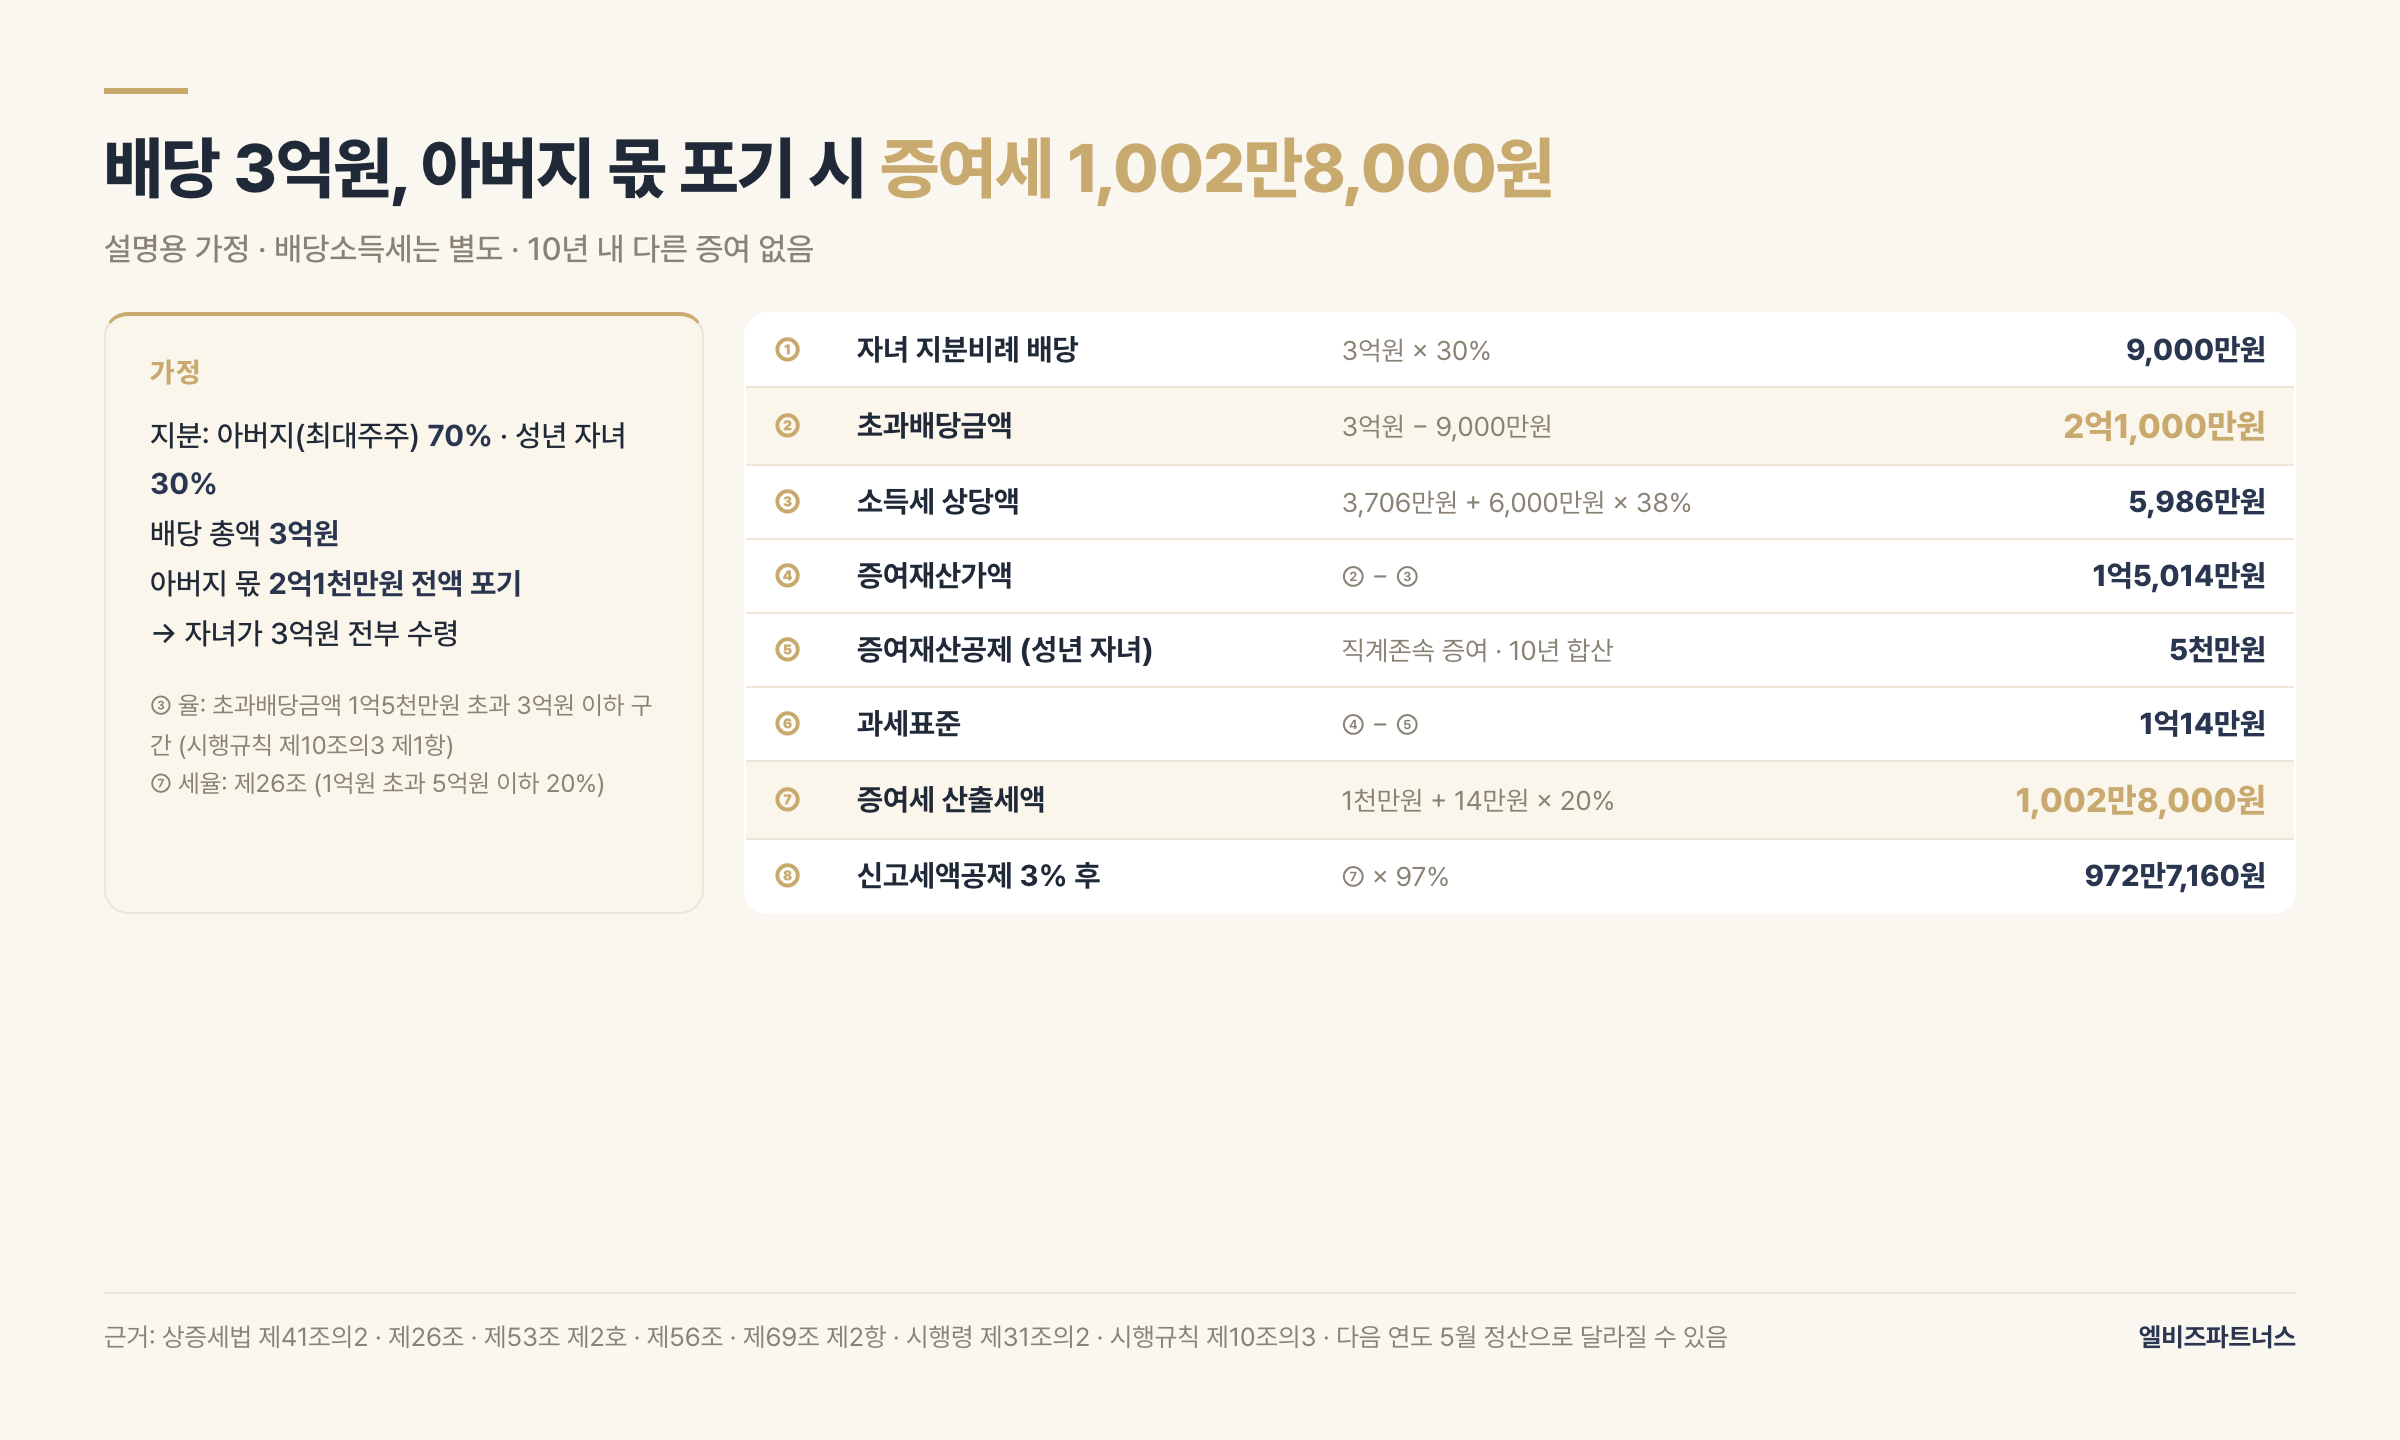This screenshot has width=2400, height=1440.
Task: Click the 가정 panel heading
Action: tap(175, 372)
